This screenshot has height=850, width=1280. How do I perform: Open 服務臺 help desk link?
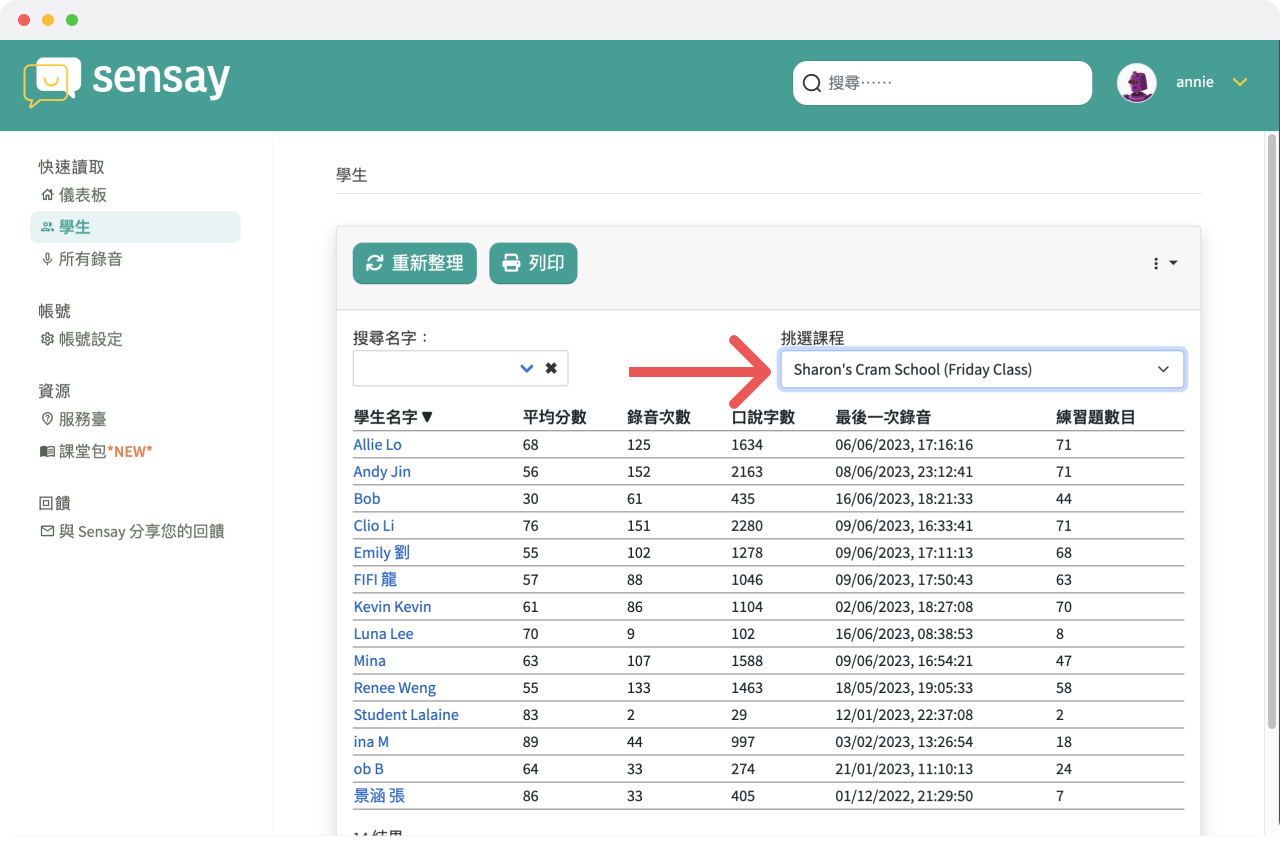click(x=73, y=419)
